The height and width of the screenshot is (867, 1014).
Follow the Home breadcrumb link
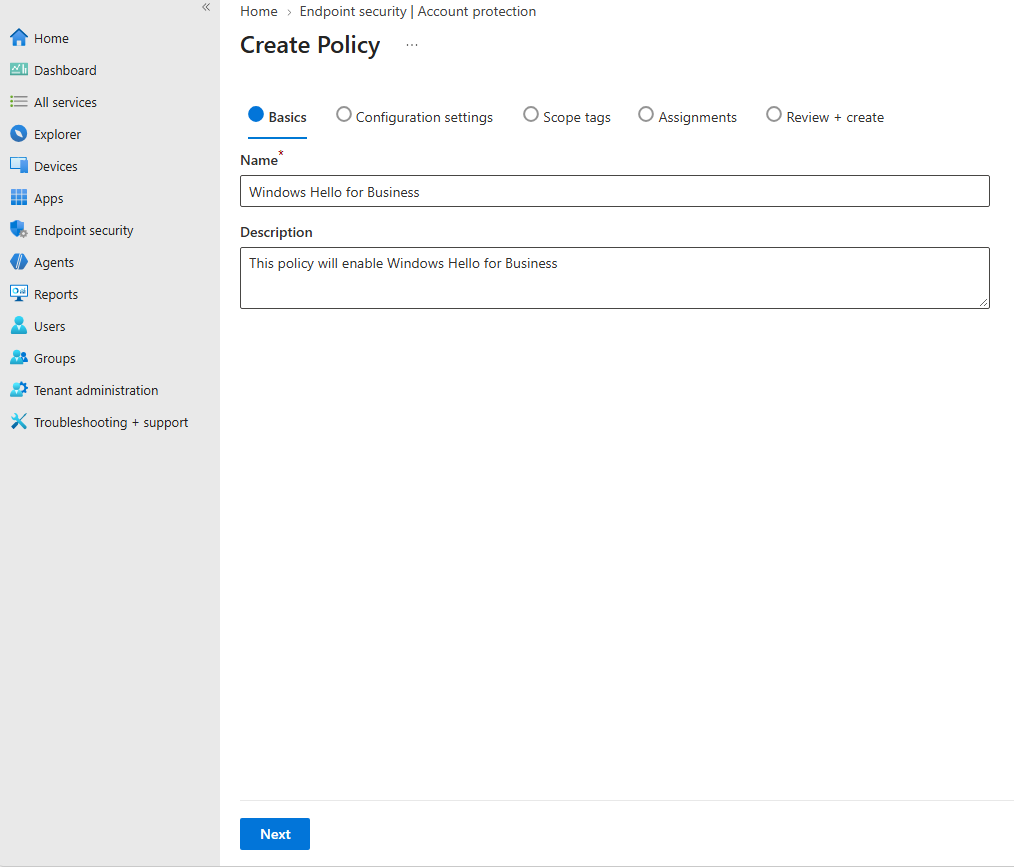[259, 12]
